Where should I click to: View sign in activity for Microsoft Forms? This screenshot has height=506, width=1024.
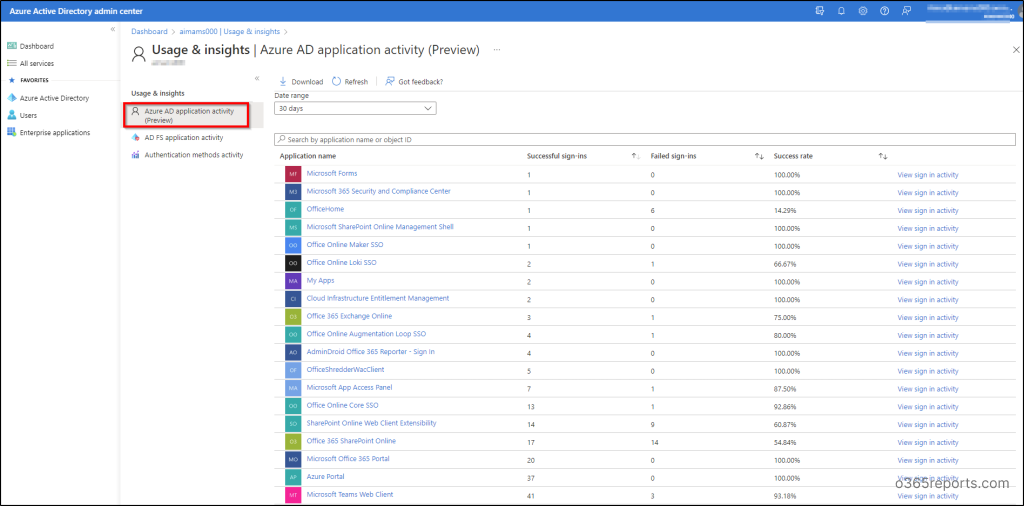pos(928,175)
